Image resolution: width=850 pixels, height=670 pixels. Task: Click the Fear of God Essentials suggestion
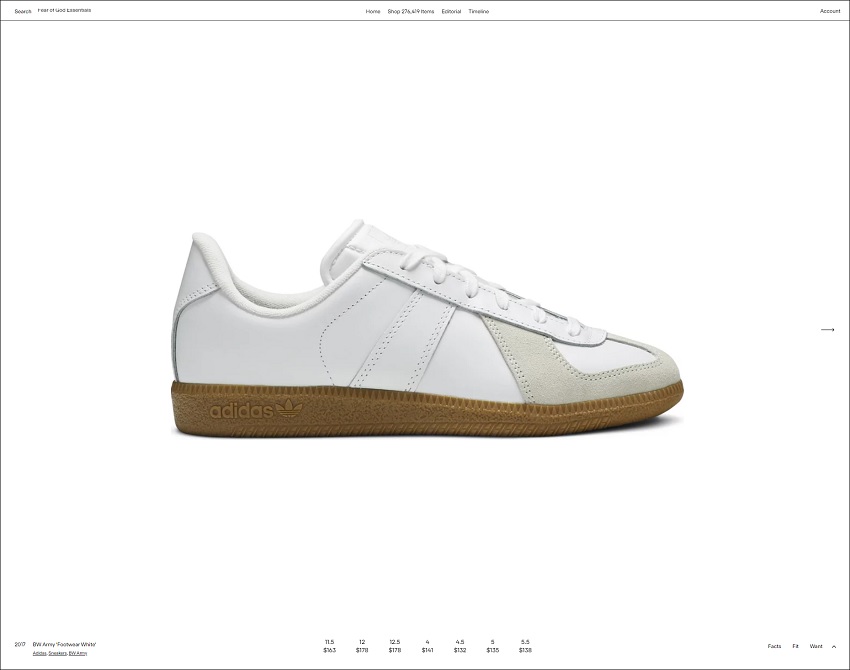(65, 10)
